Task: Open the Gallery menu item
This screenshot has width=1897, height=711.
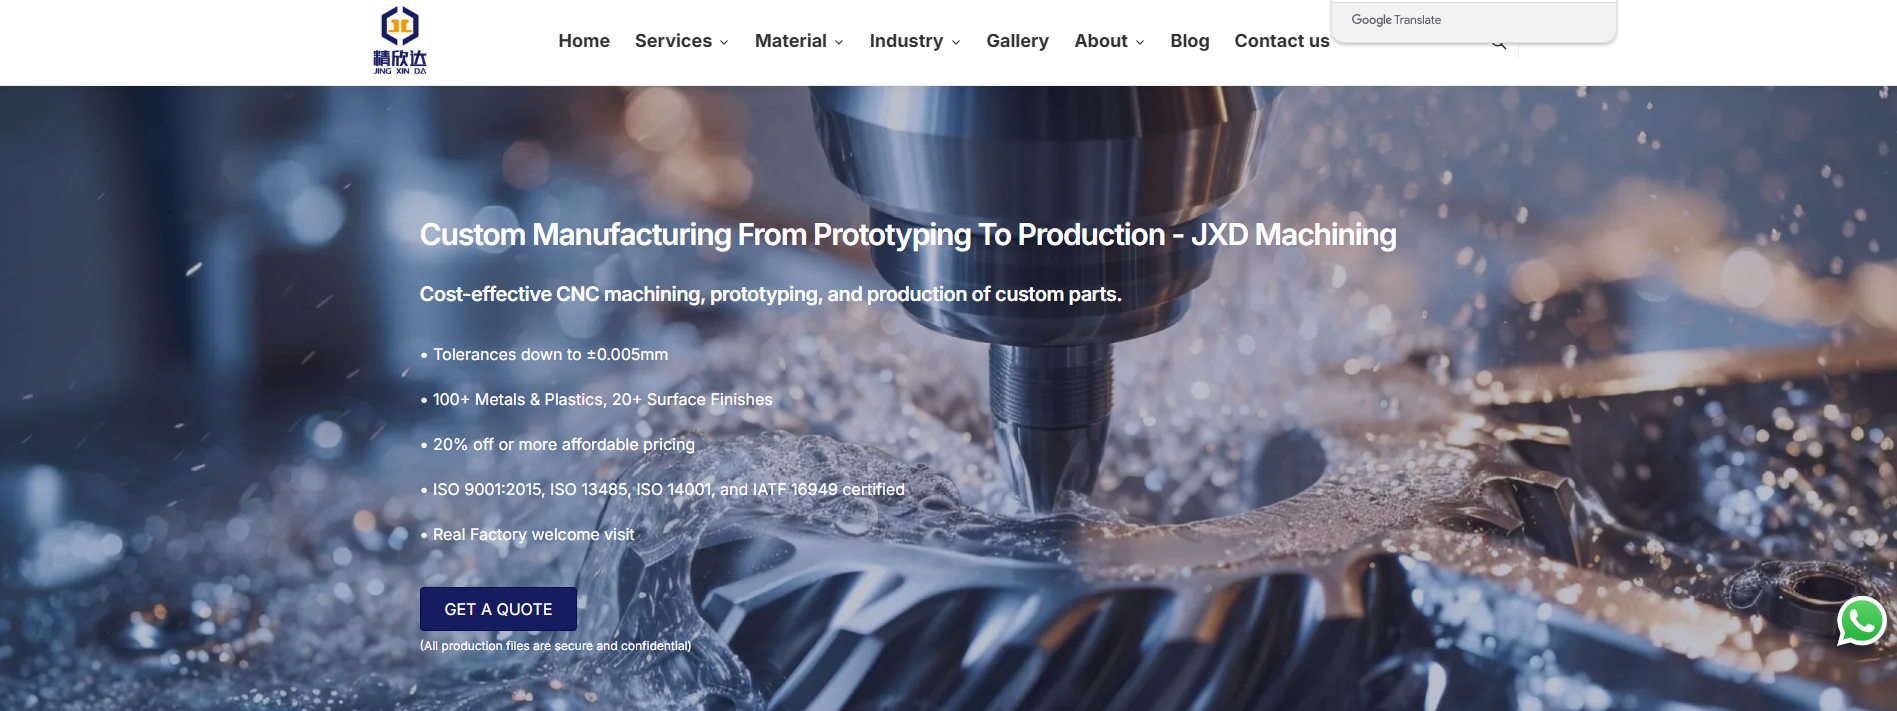Action: click(x=1017, y=41)
